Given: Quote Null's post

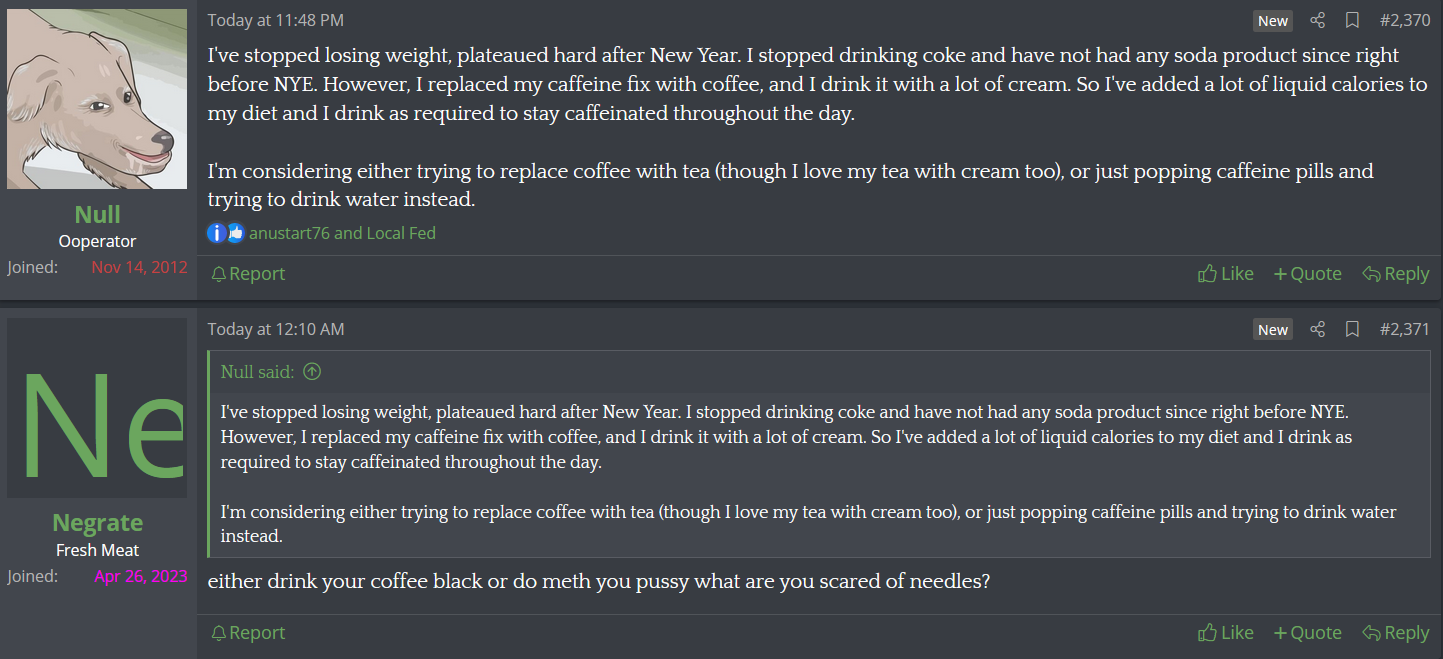Looking at the screenshot, I should (1307, 274).
